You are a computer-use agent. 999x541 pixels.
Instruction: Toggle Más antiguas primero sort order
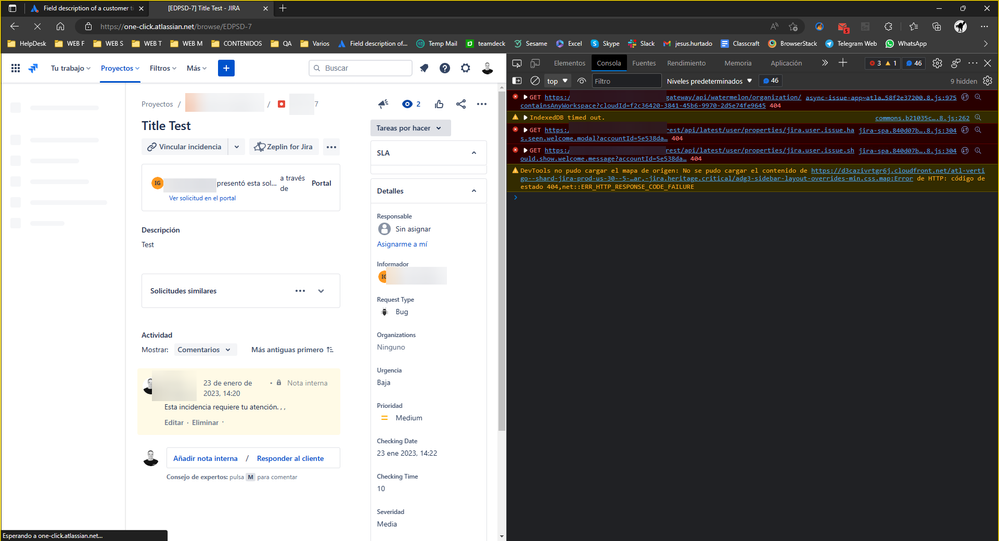(x=292, y=350)
